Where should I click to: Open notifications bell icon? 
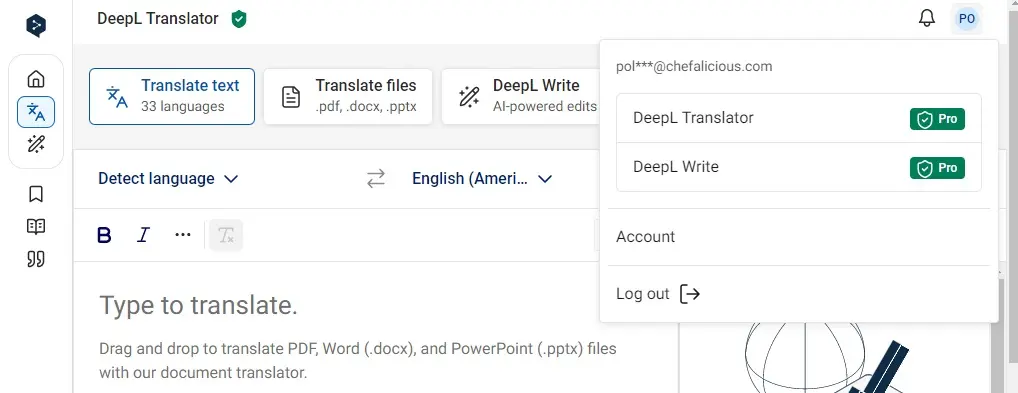click(927, 18)
